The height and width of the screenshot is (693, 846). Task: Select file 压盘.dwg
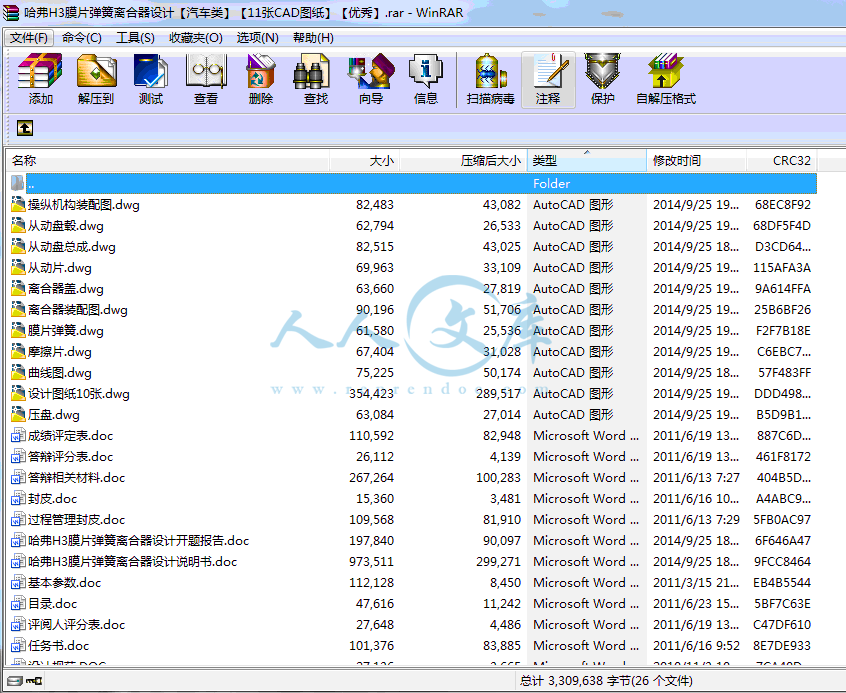(413, 415)
